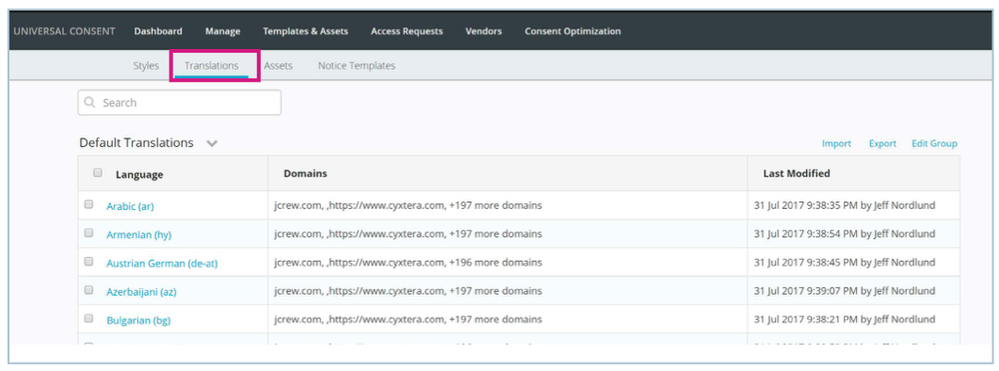Switch to the Assets tab
This screenshot has width=999, height=371.
point(278,66)
